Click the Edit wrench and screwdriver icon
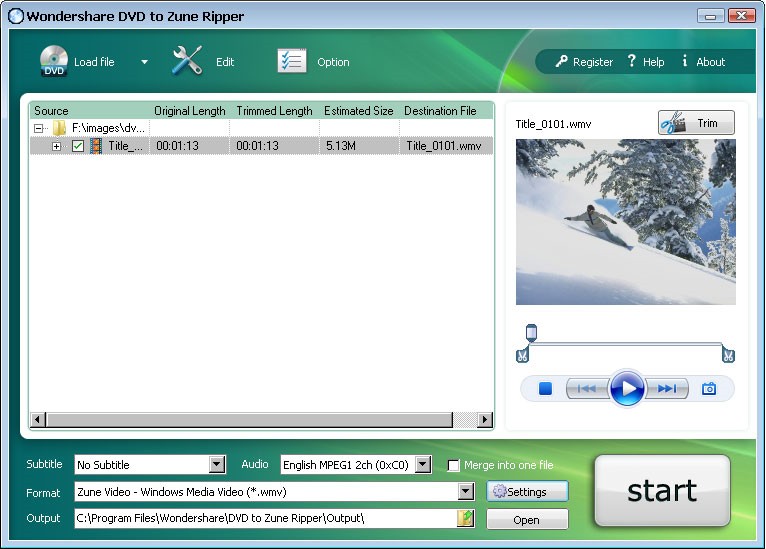This screenshot has width=766, height=549. 187,61
